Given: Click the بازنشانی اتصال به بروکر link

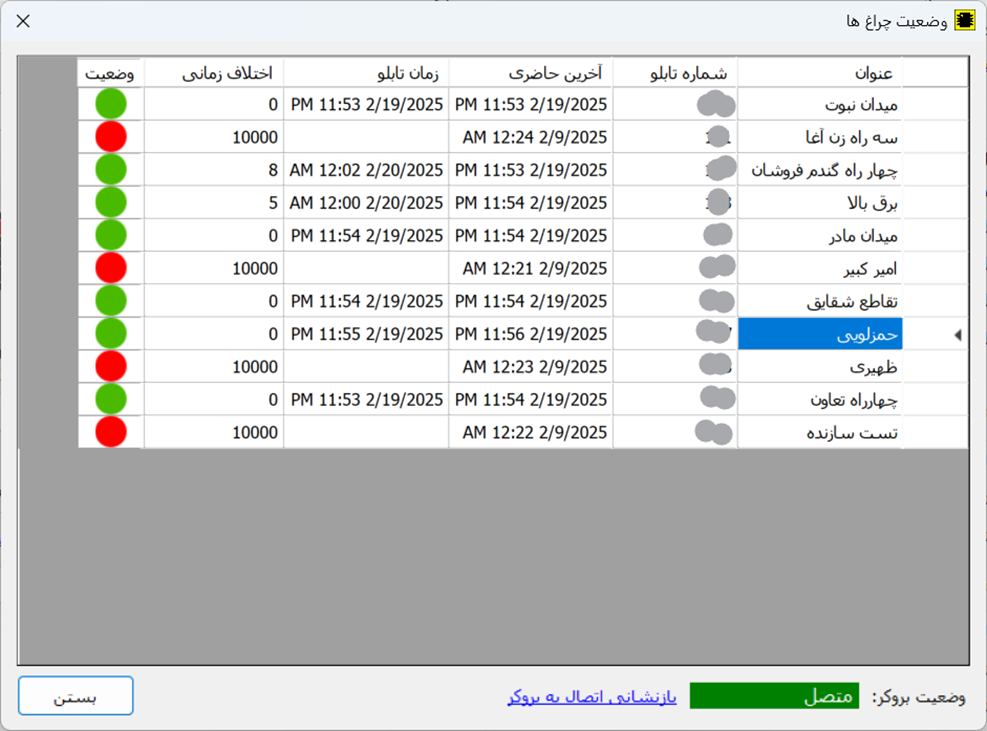Looking at the screenshot, I should pyautogui.click(x=592, y=697).
